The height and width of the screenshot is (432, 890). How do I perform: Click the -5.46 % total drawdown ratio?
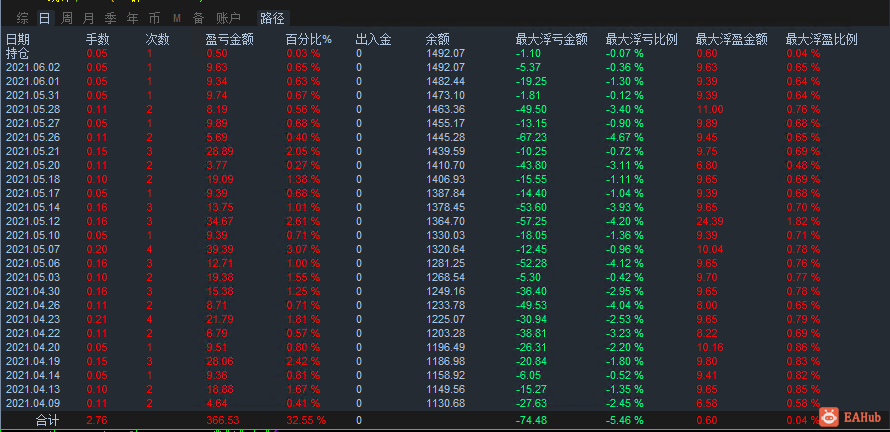tap(624, 421)
